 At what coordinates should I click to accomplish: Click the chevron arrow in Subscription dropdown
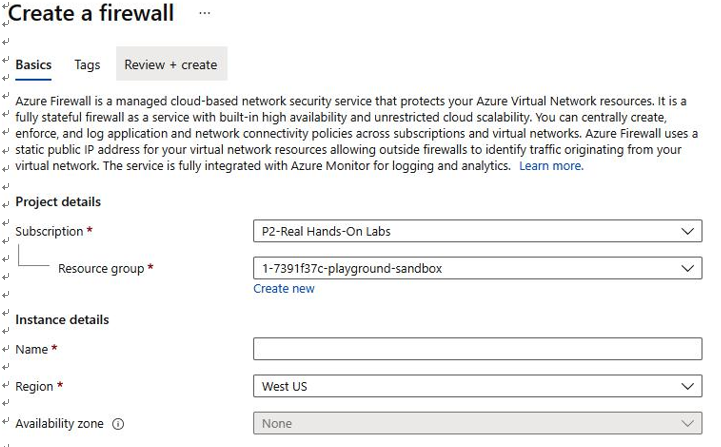(x=687, y=231)
